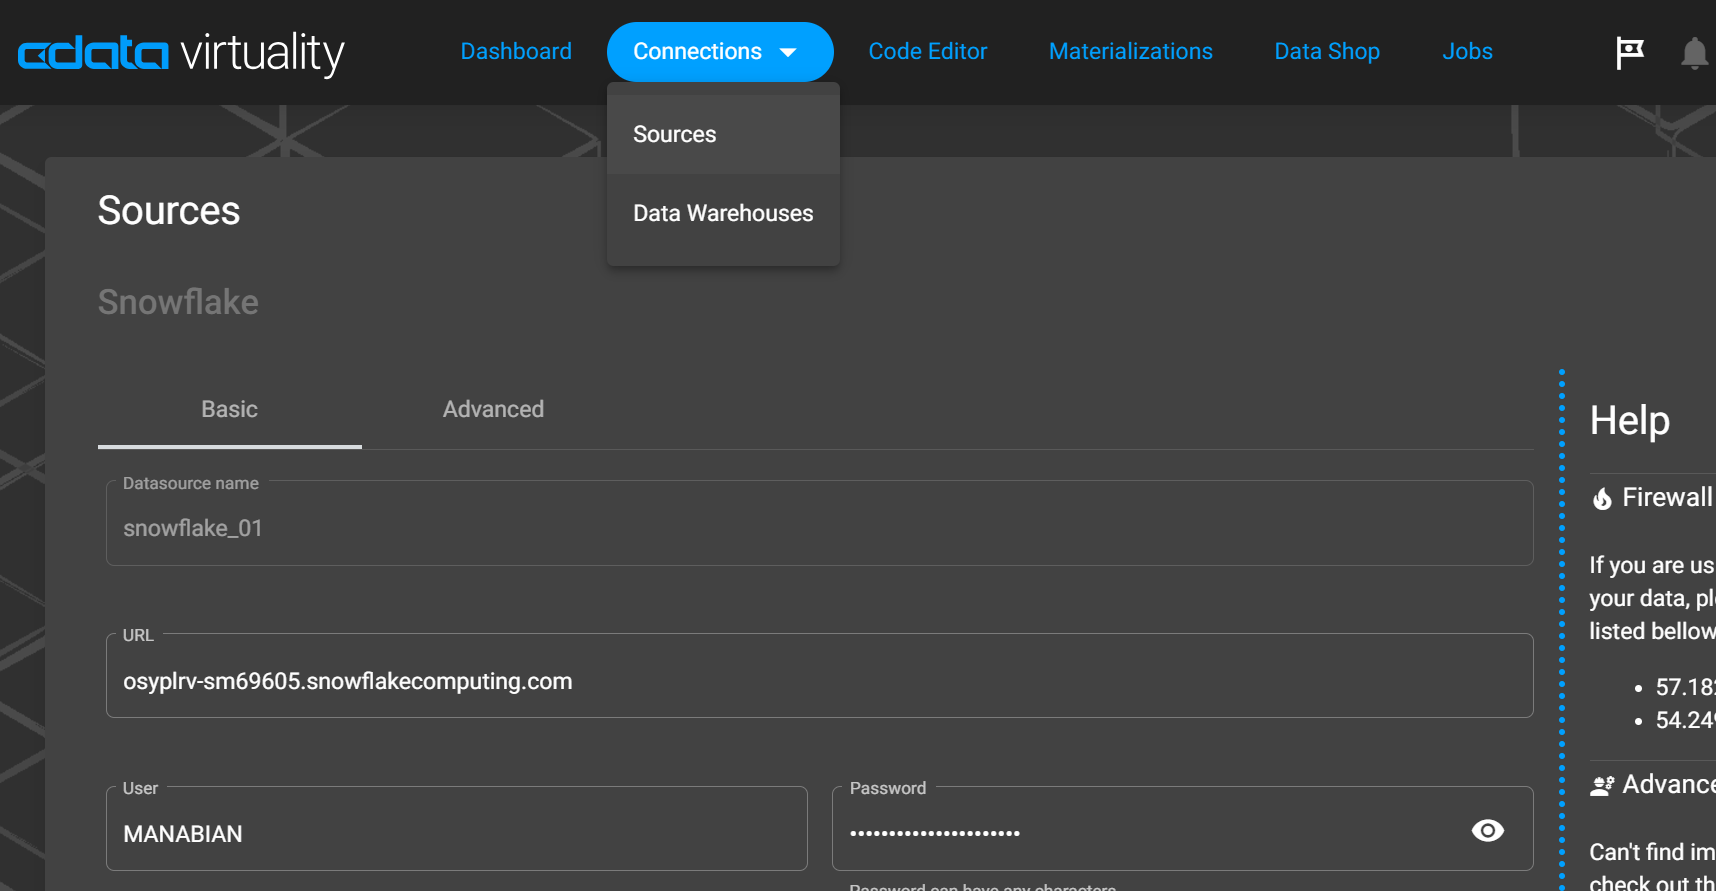
Task: Show password using the eye icon
Action: pos(1488,831)
